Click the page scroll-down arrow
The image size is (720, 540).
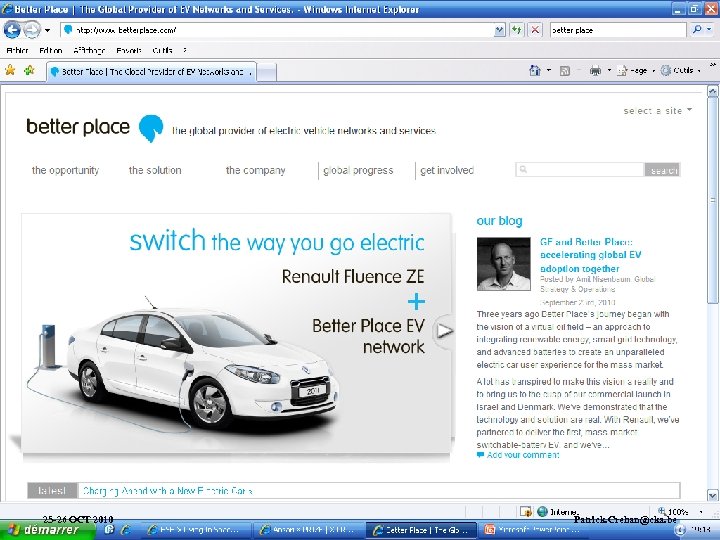coord(712,495)
